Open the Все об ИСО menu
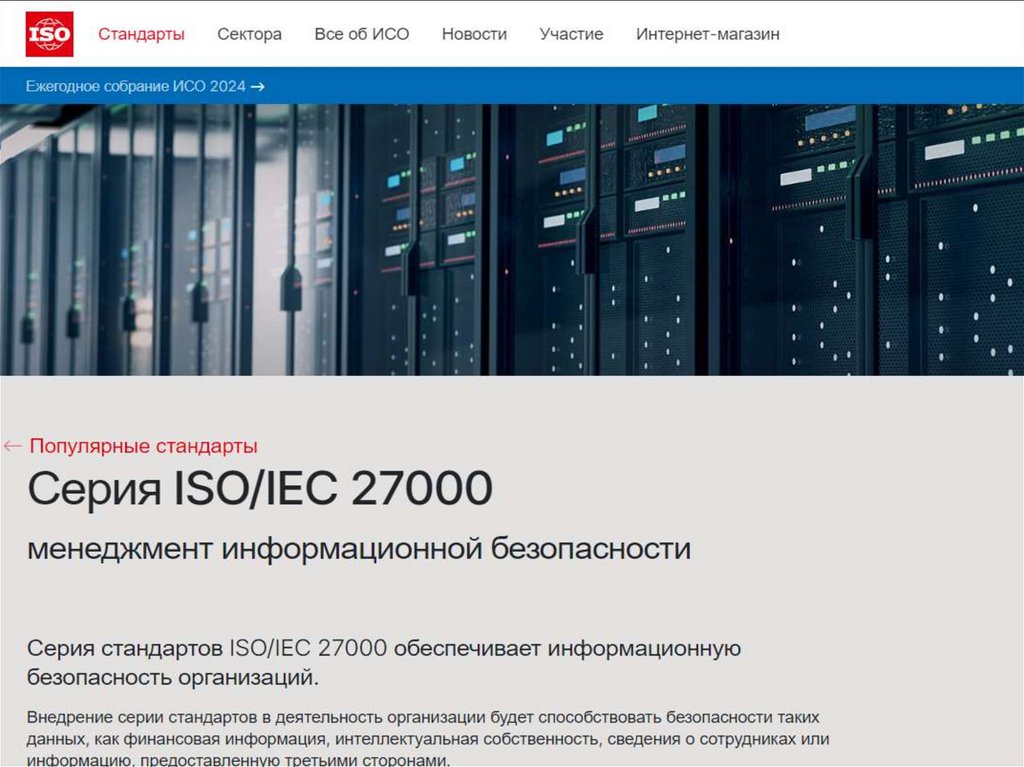1024x767 pixels. point(362,34)
